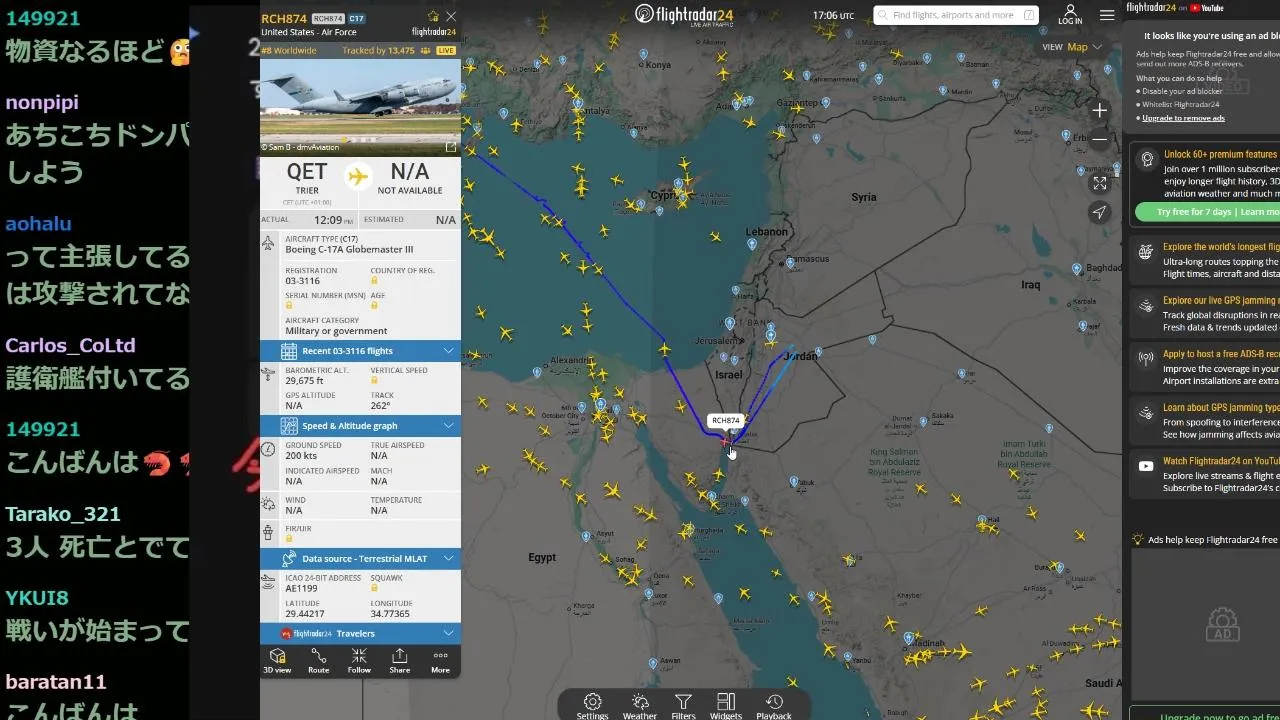This screenshot has height=720, width=1280.
Task: Collapse the Speed & Altitude graph section
Action: pos(360,426)
